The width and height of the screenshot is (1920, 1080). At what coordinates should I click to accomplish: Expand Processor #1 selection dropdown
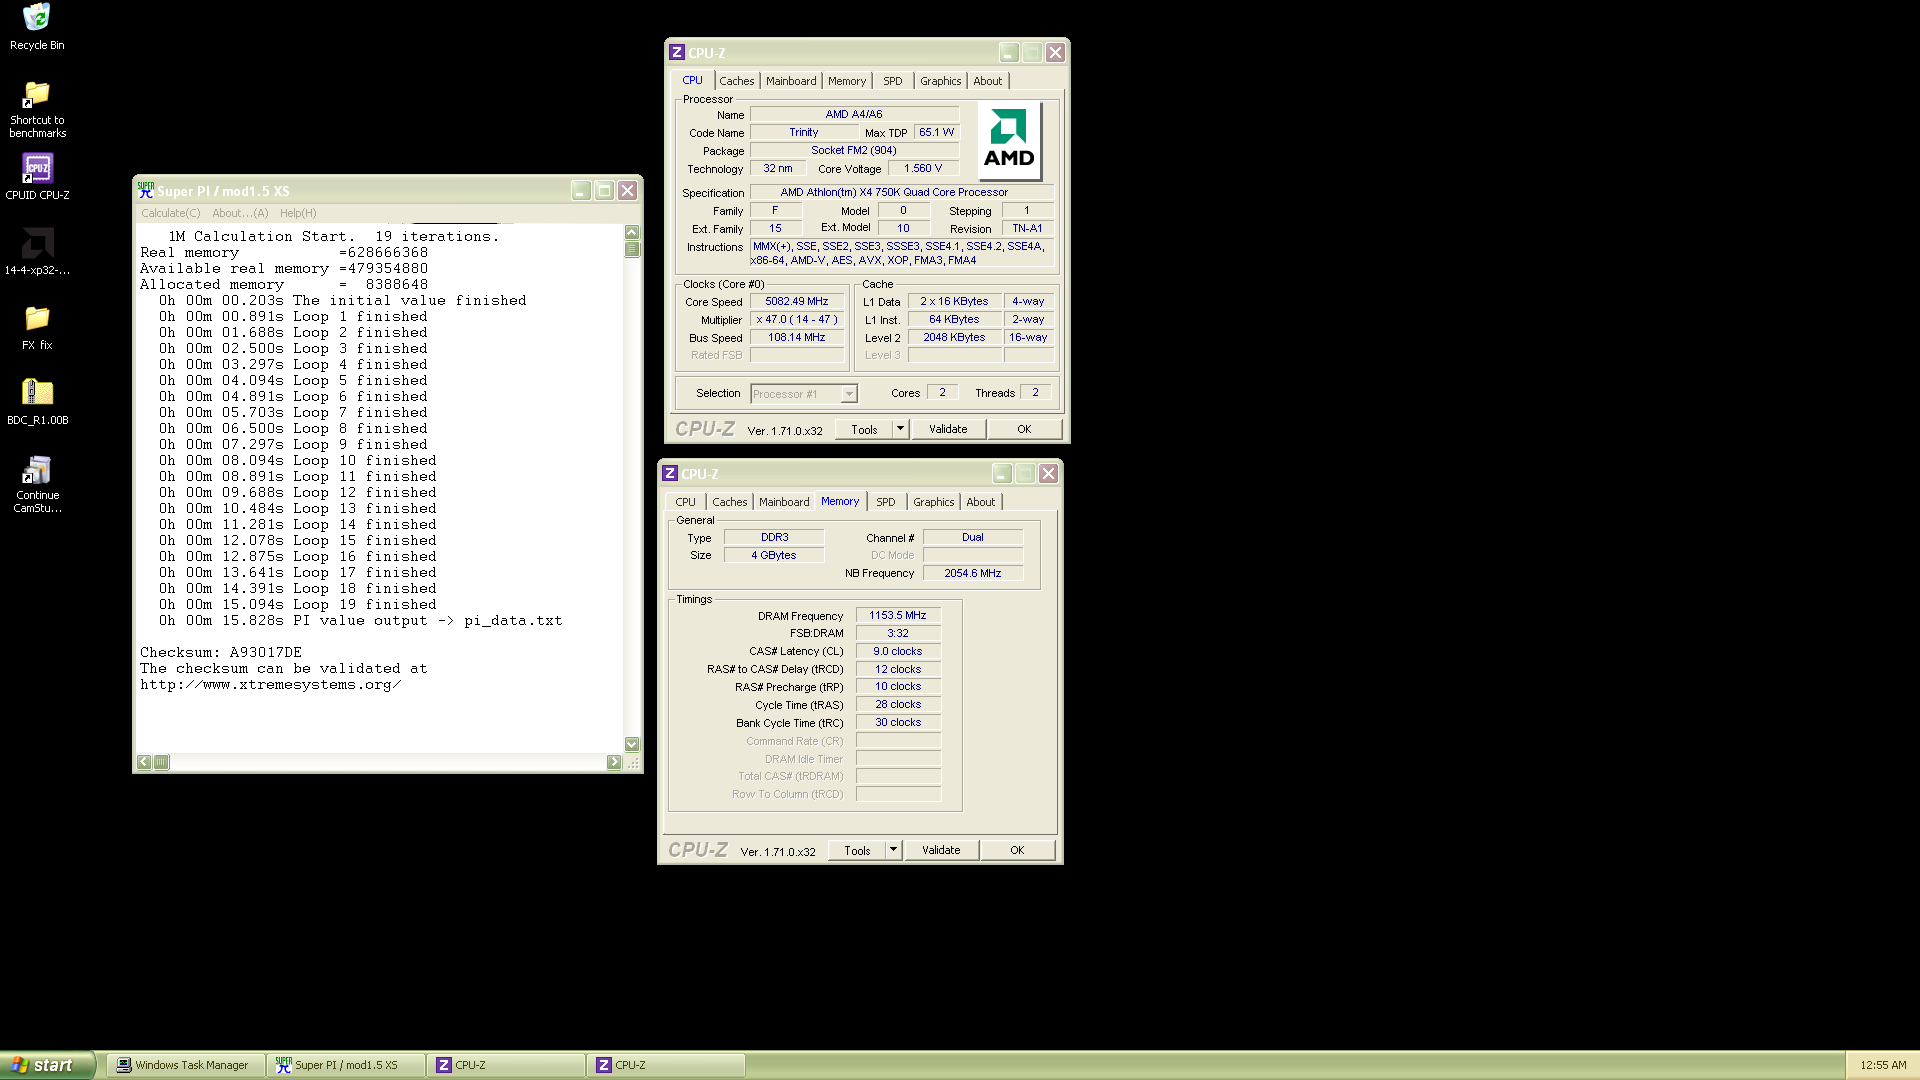pyautogui.click(x=848, y=394)
